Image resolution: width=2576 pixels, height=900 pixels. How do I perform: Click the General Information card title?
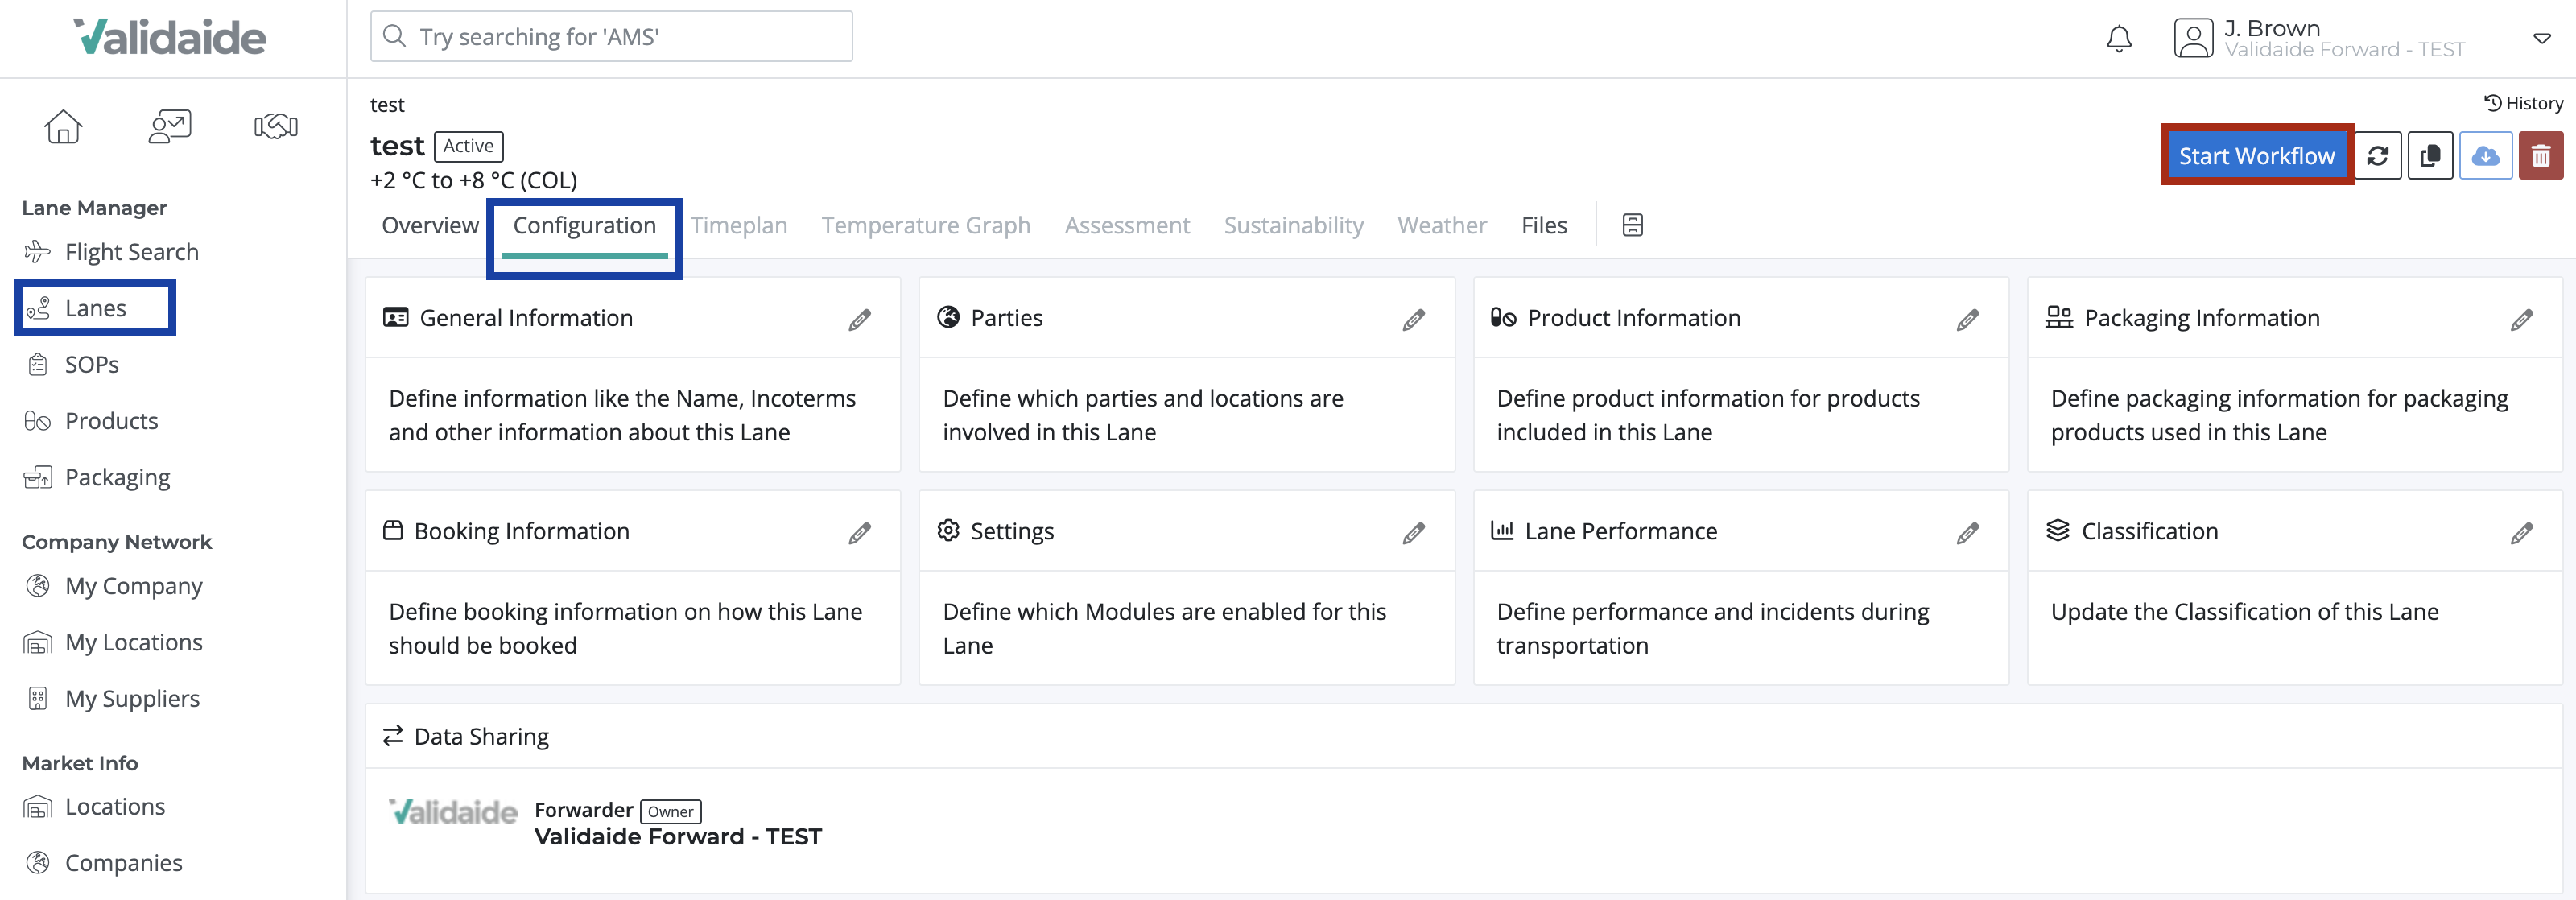coord(526,318)
